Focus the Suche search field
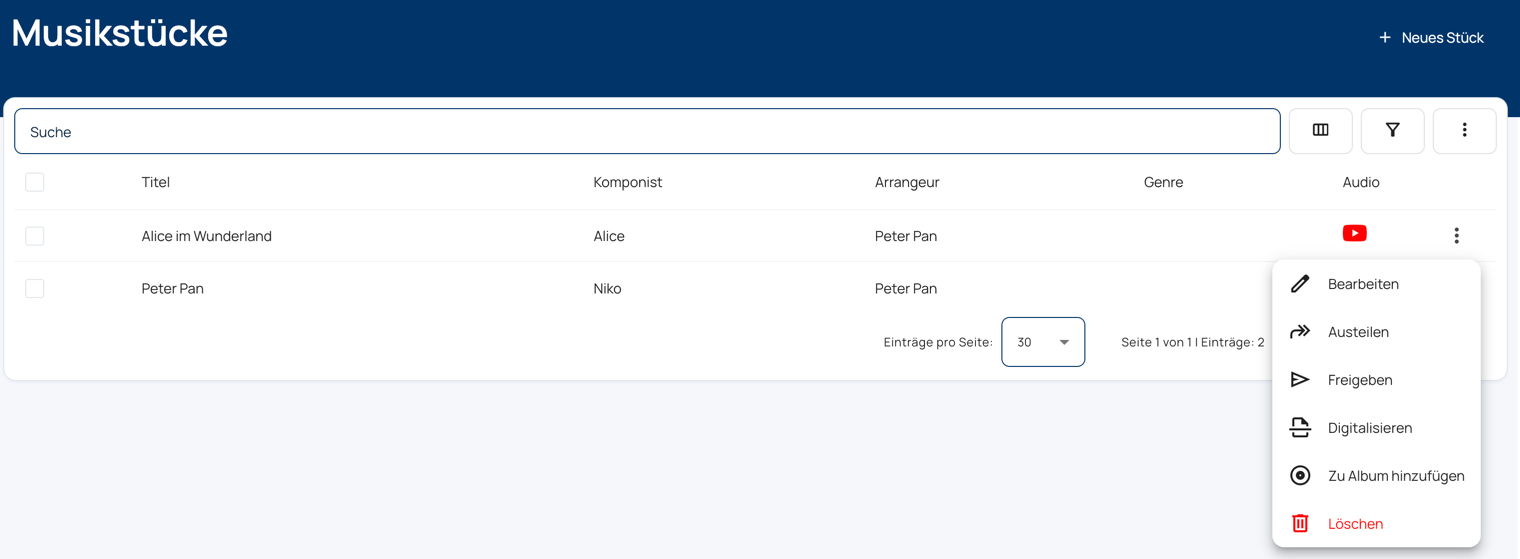This screenshot has height=559, width=1520. click(646, 132)
